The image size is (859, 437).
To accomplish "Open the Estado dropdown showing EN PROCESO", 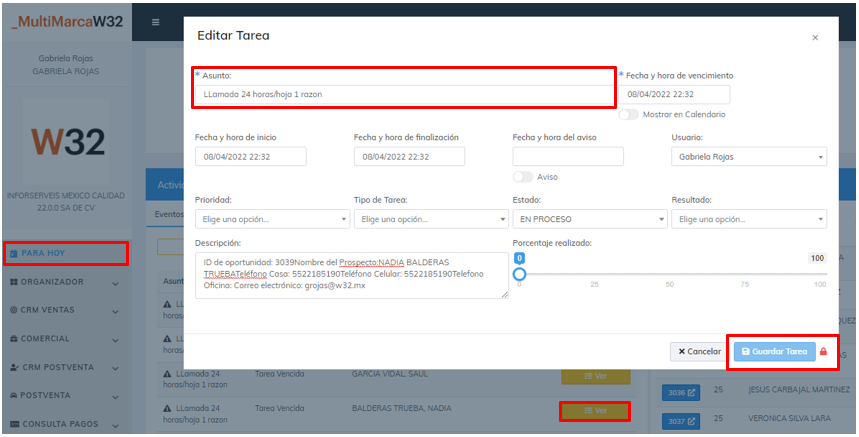I will point(590,219).
